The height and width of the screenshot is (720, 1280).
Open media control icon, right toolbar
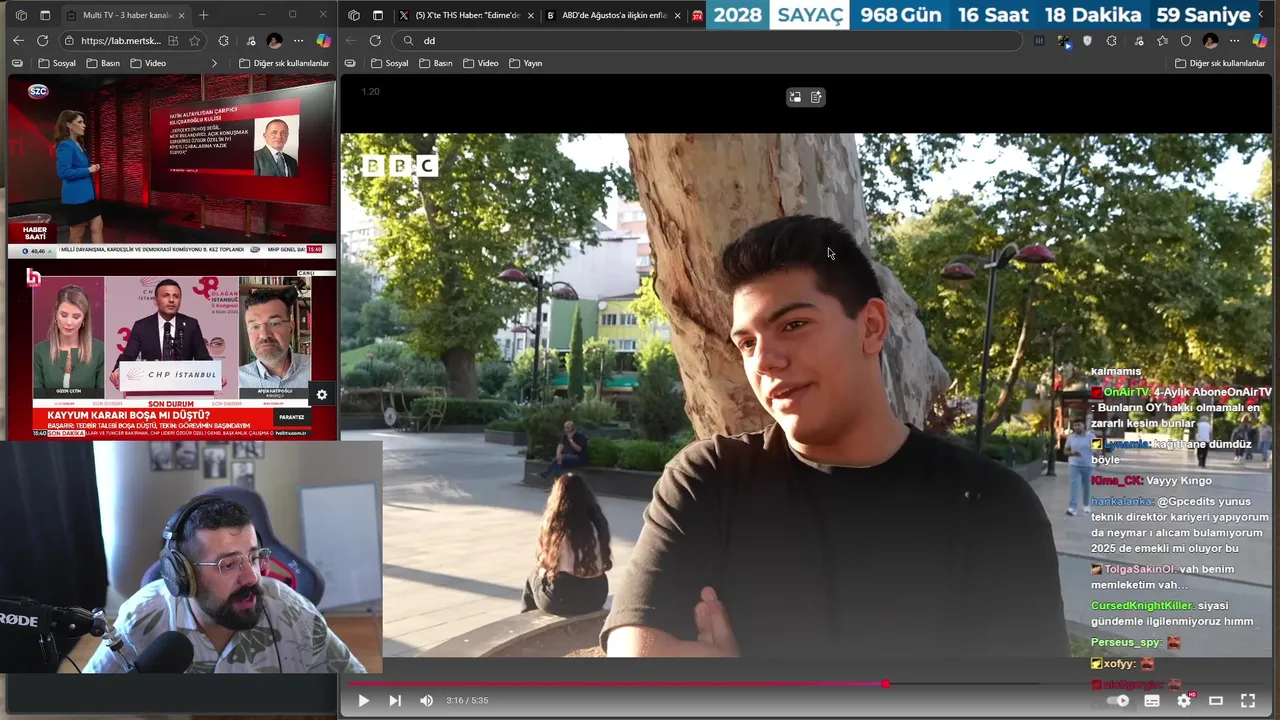click(1137, 41)
